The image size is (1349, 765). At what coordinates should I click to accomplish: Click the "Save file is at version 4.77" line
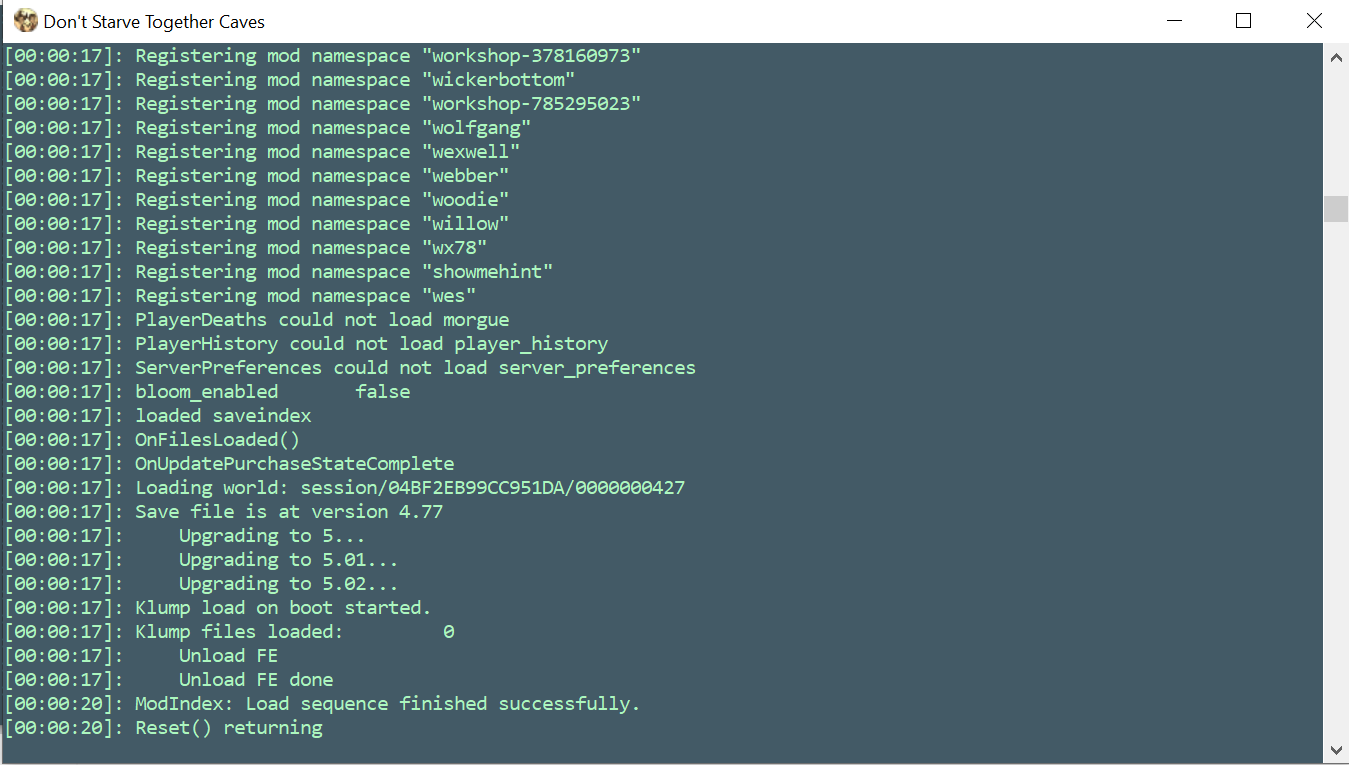click(289, 512)
